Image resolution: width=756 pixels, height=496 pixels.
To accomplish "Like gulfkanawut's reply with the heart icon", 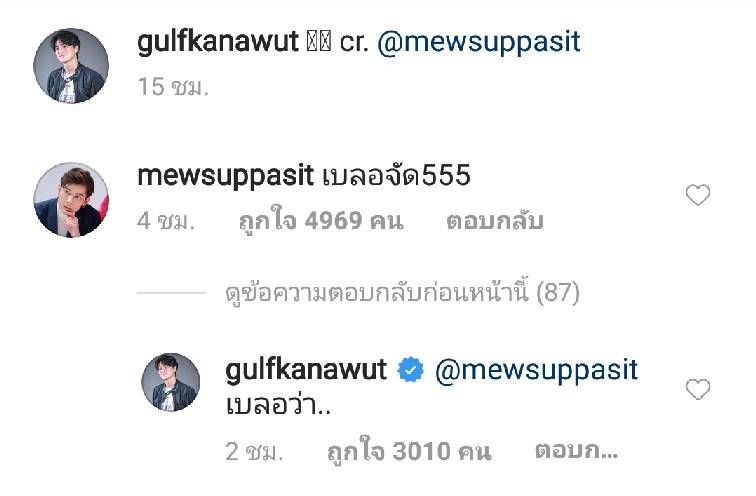I will (x=698, y=389).
